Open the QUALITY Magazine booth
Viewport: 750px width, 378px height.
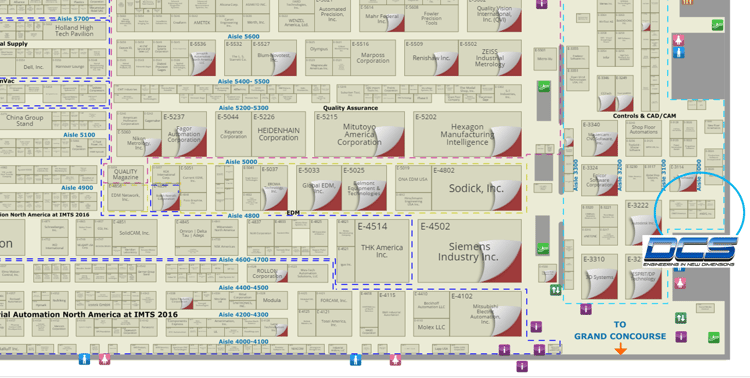125,174
